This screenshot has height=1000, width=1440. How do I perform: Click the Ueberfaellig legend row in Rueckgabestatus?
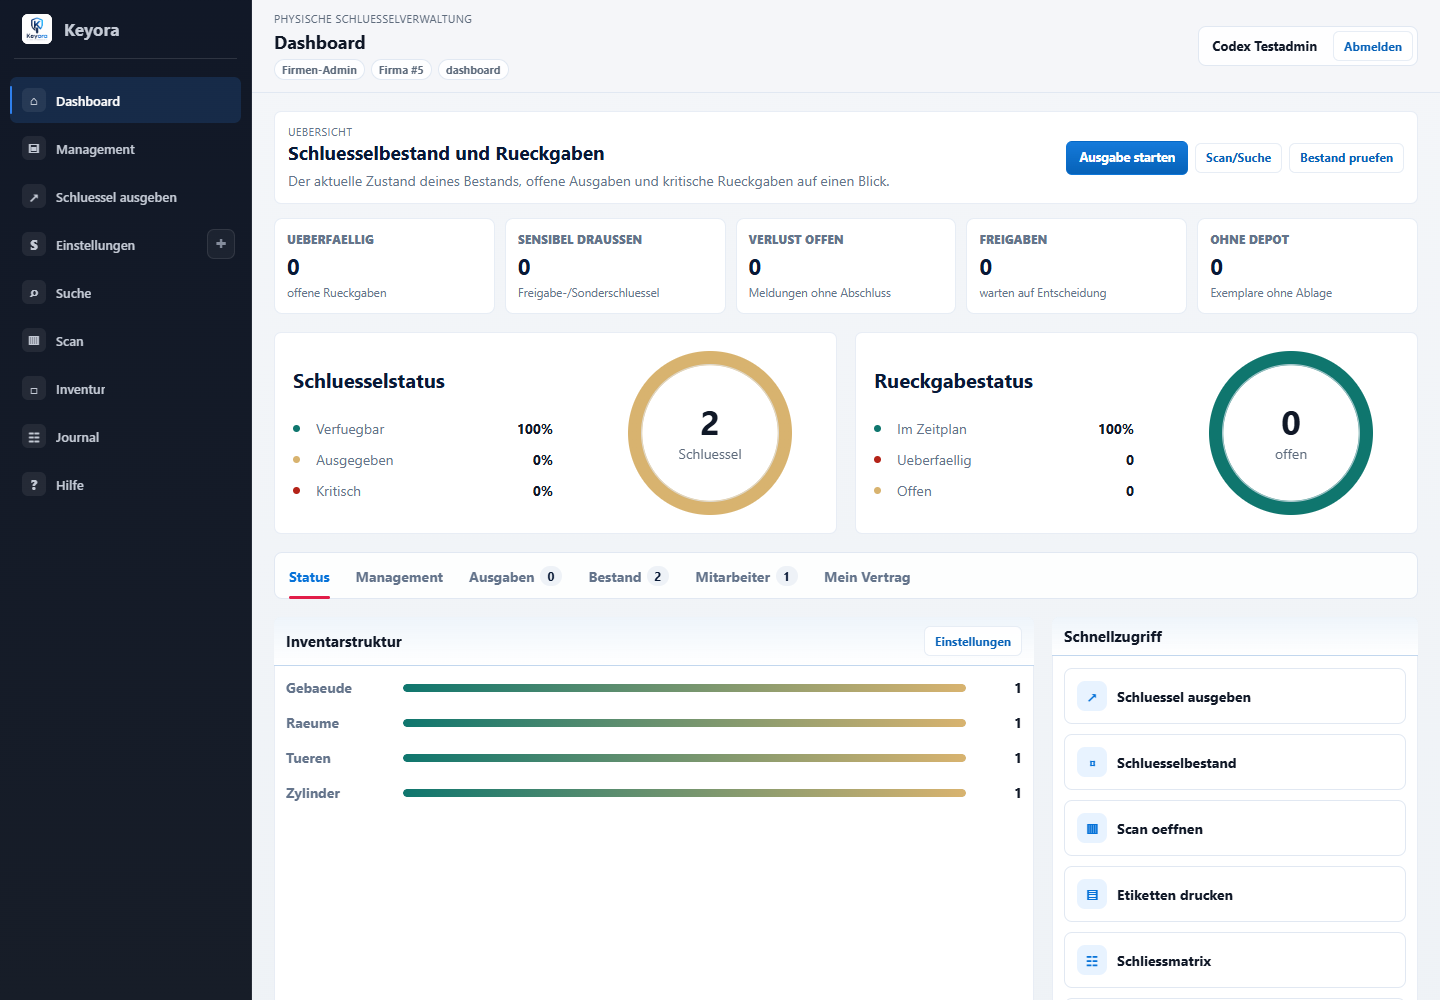point(1004,460)
